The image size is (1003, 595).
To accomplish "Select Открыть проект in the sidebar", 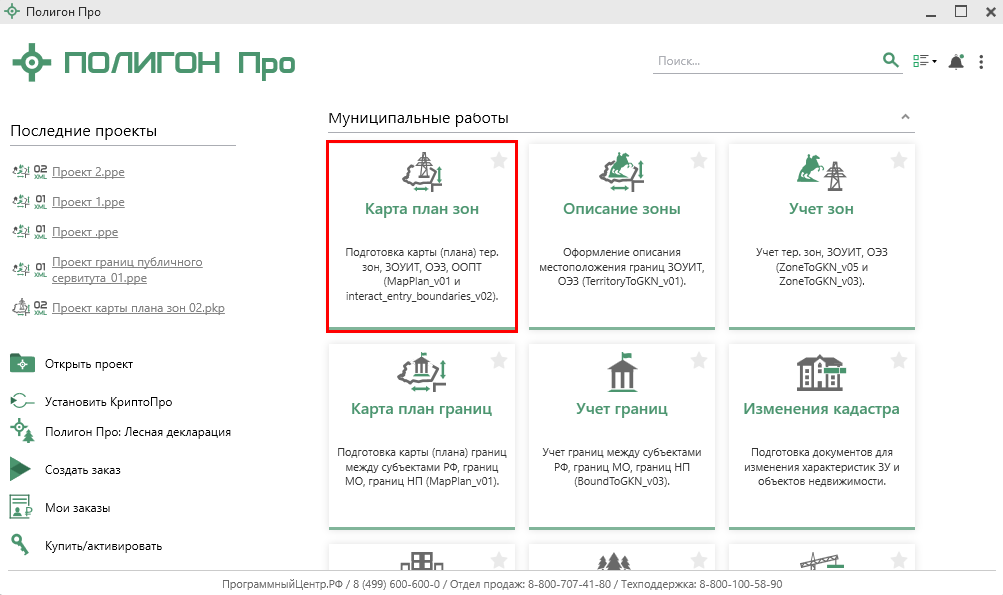I will [88, 364].
